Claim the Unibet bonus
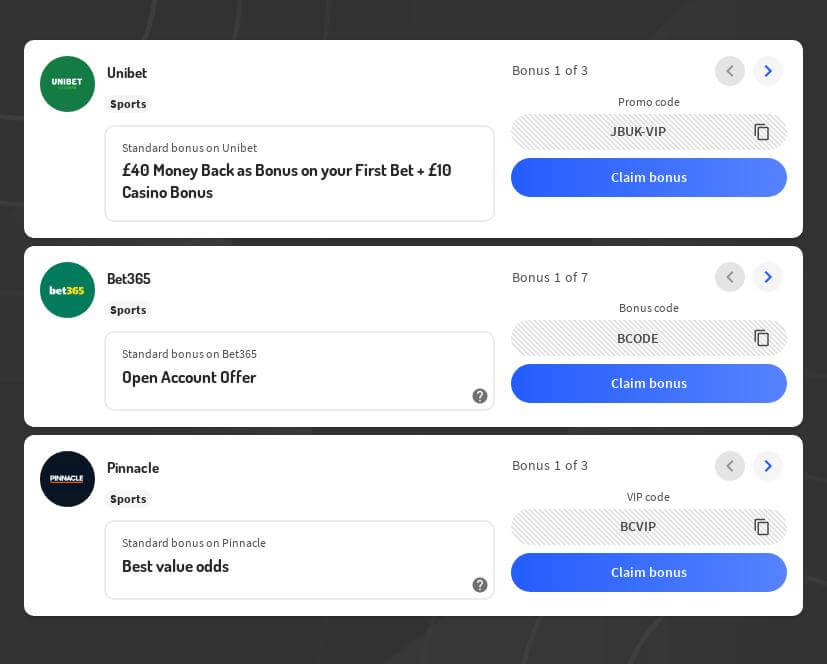Viewport: 827px width, 664px height. click(x=648, y=177)
